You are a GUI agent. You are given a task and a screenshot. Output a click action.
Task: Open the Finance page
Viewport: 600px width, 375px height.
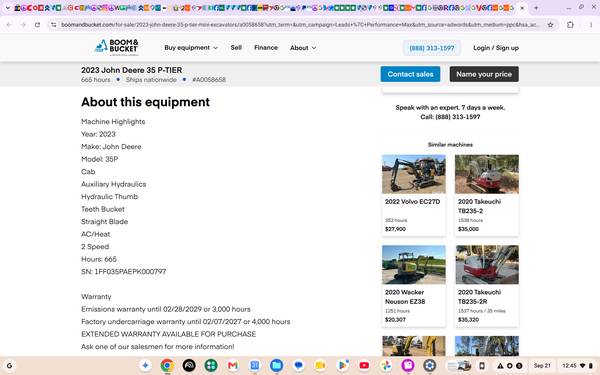[266, 47]
